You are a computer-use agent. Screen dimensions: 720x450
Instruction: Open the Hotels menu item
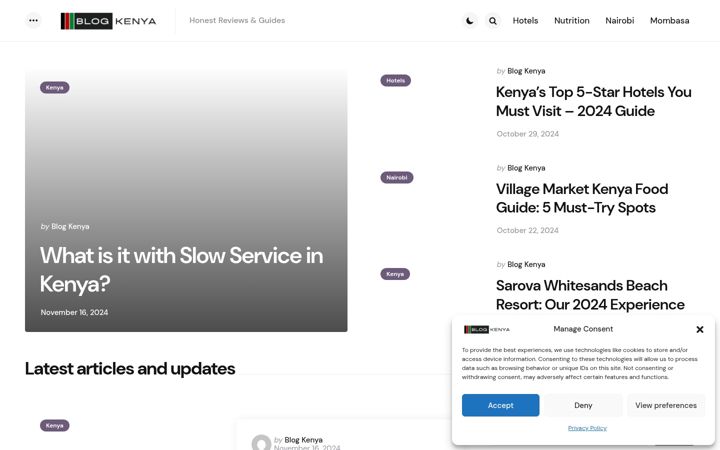pyautogui.click(x=525, y=21)
